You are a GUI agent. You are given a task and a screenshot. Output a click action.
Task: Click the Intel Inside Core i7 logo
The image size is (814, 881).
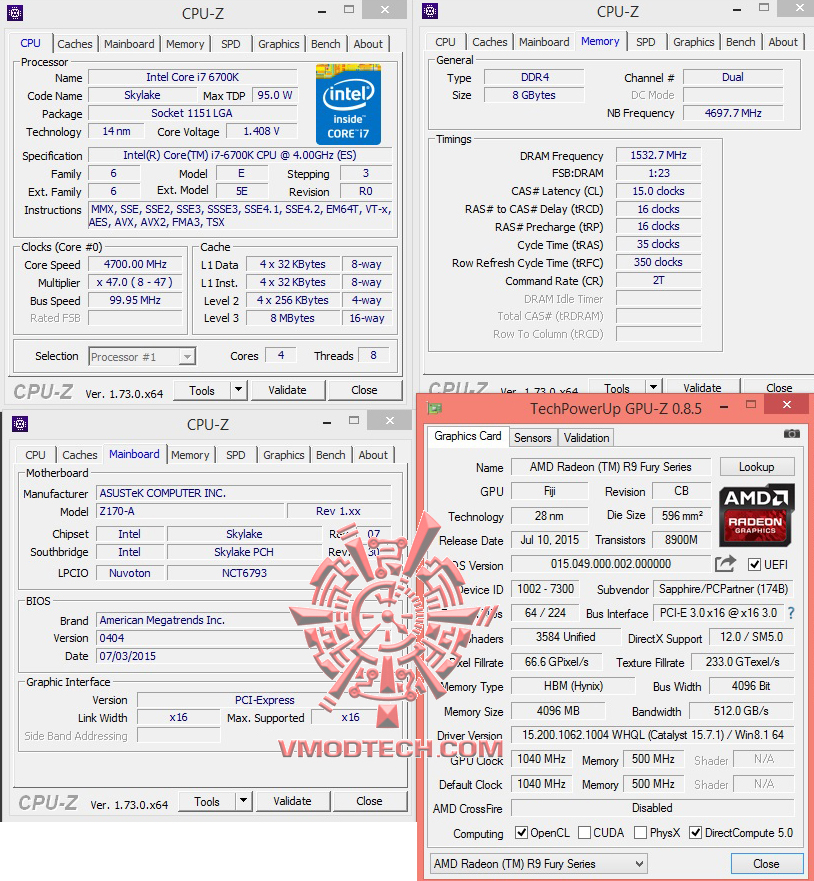pos(348,104)
